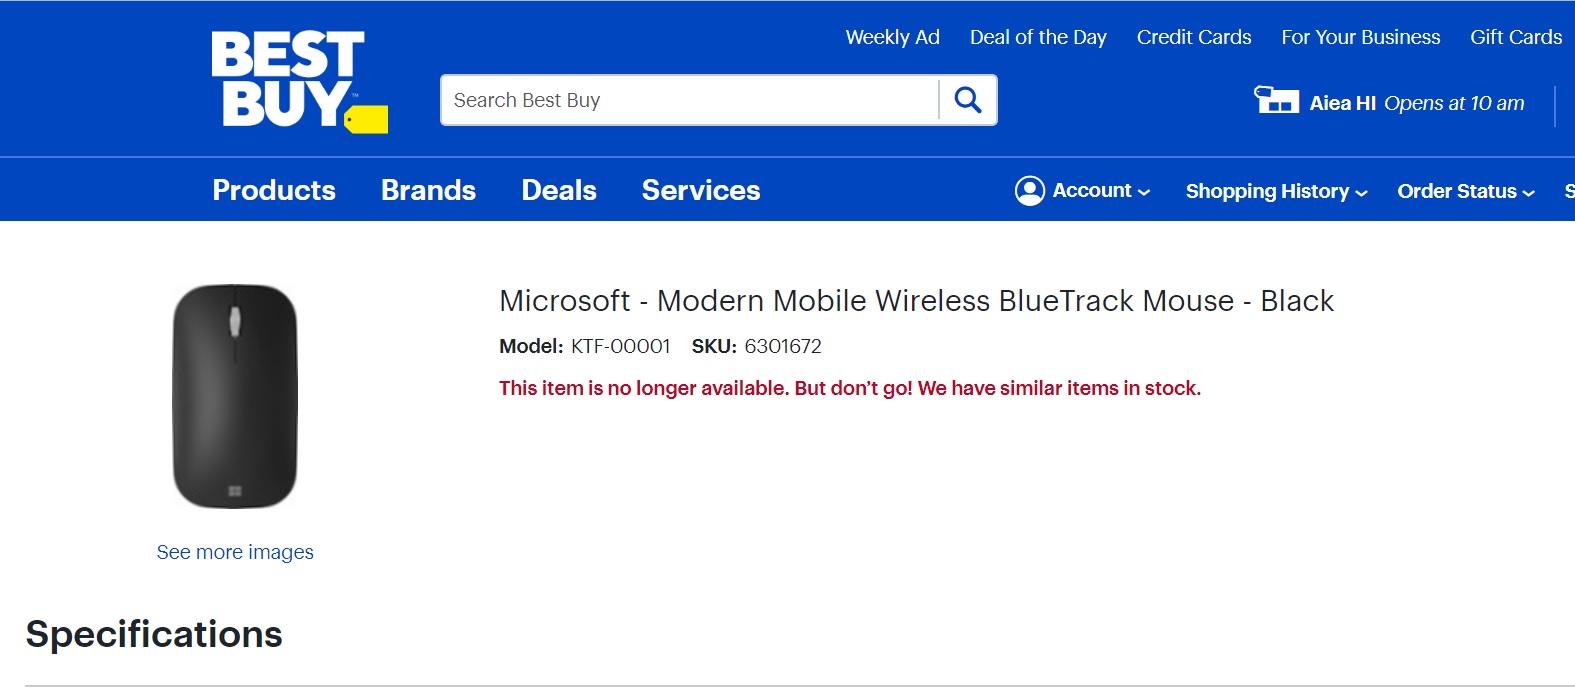1575x692 pixels.
Task: Open the Weekly Ad link
Action: tap(892, 37)
